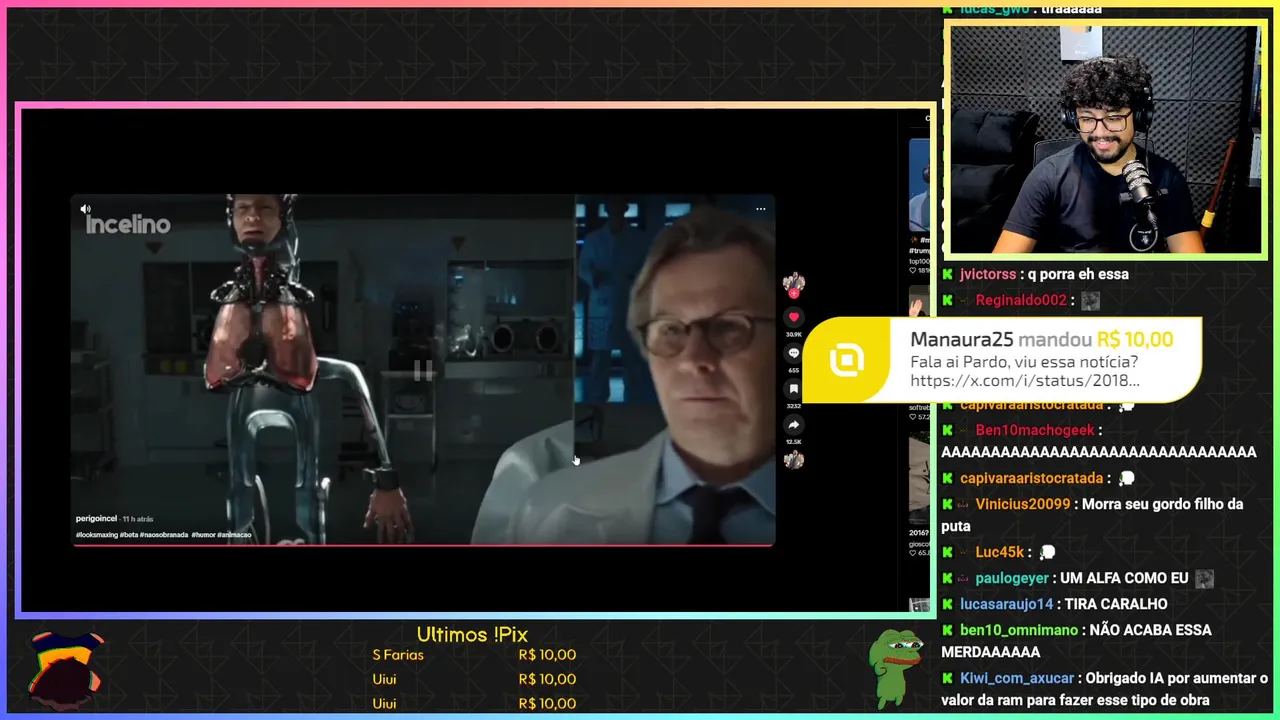
Task: Mute the video with the speaker icon
Action: pos(85,209)
